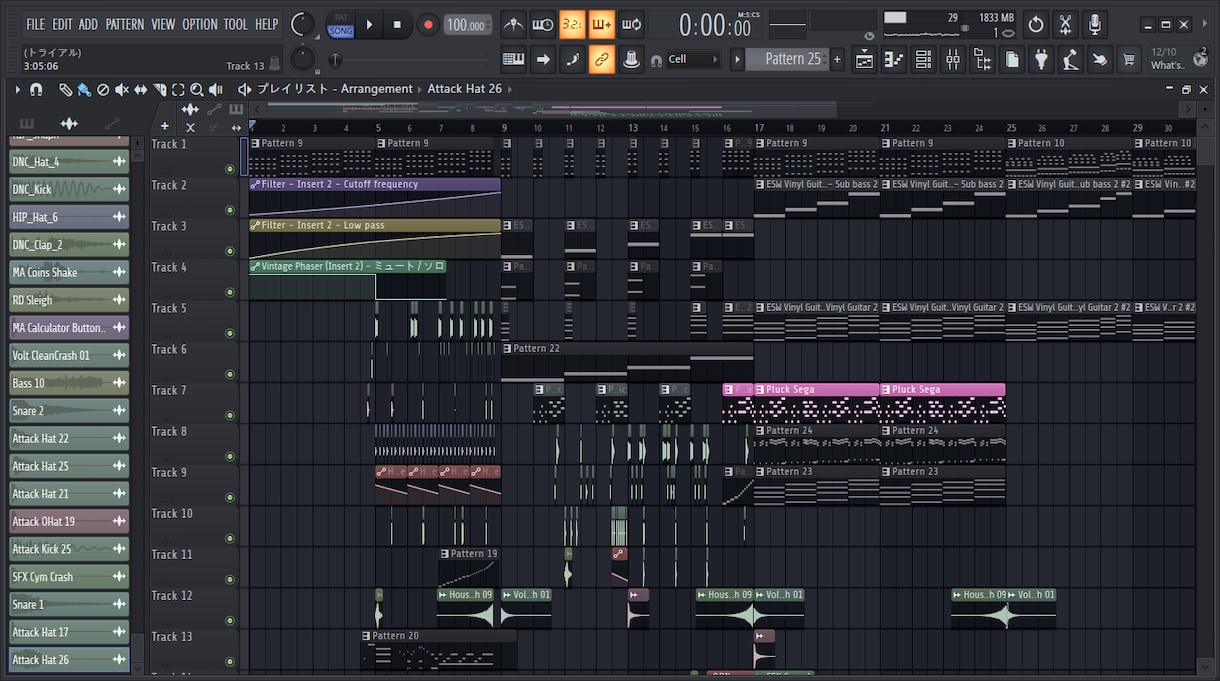Open the shopping cart content library
This screenshot has height=681, width=1220.
(x=1130, y=60)
